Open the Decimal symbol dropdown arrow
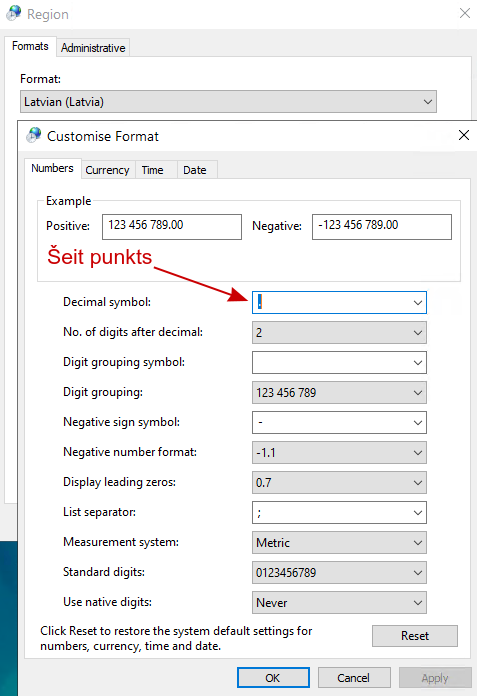The width and height of the screenshot is (477, 696). pos(418,303)
